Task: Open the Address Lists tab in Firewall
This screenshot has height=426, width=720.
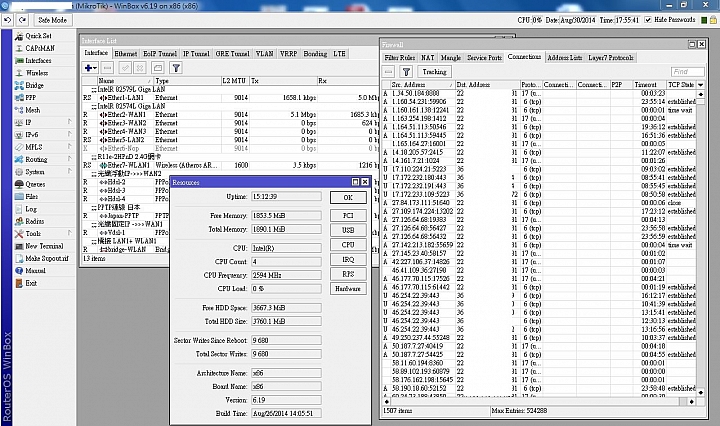Action: tap(564, 58)
